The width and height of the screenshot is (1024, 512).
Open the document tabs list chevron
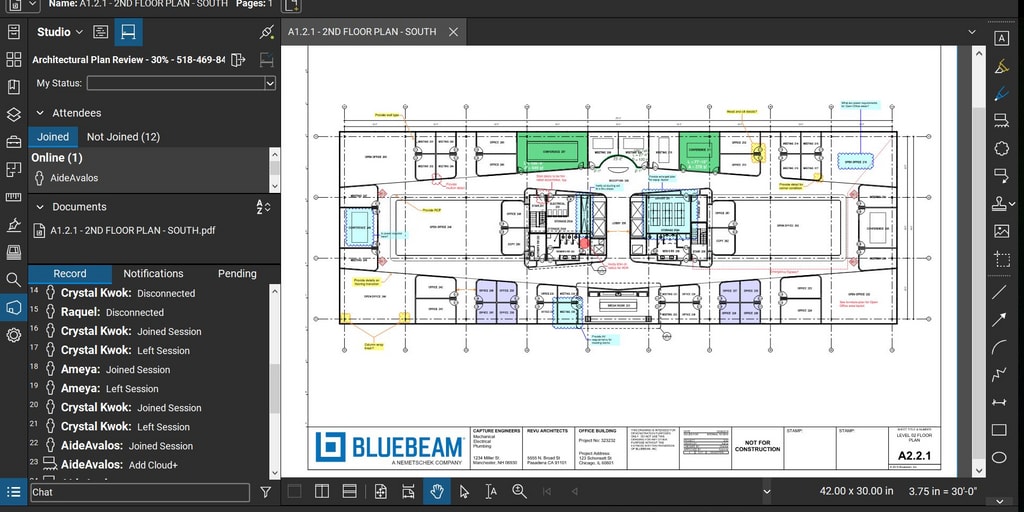[x=972, y=32]
